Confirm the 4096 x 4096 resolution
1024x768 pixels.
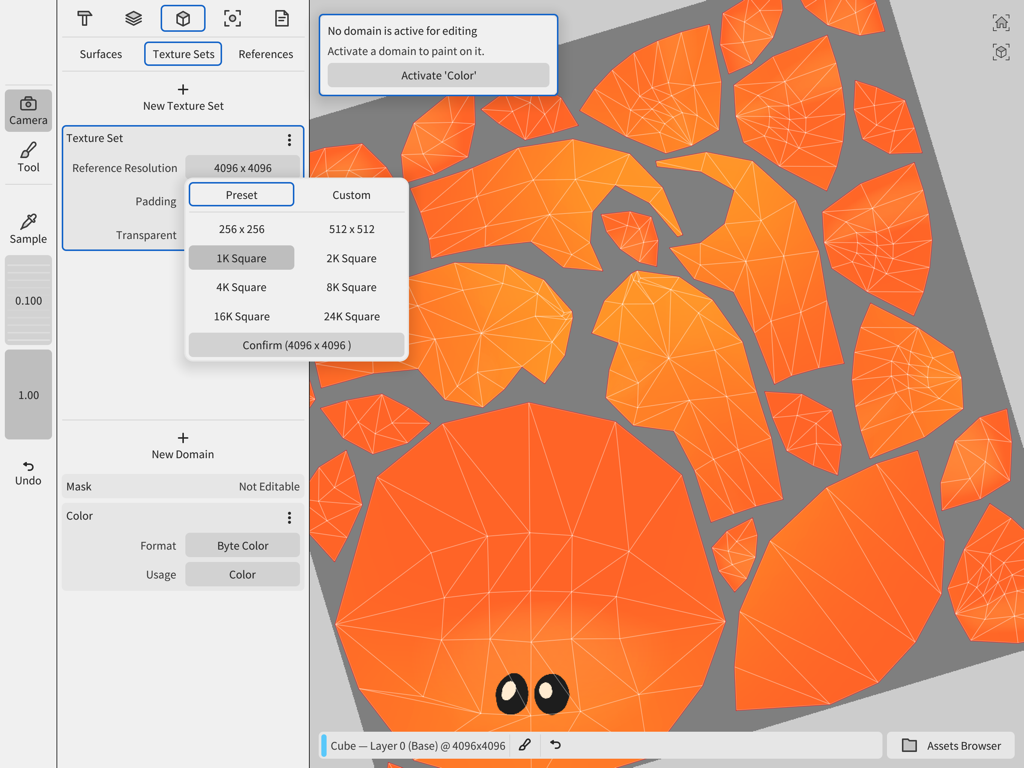pos(296,344)
